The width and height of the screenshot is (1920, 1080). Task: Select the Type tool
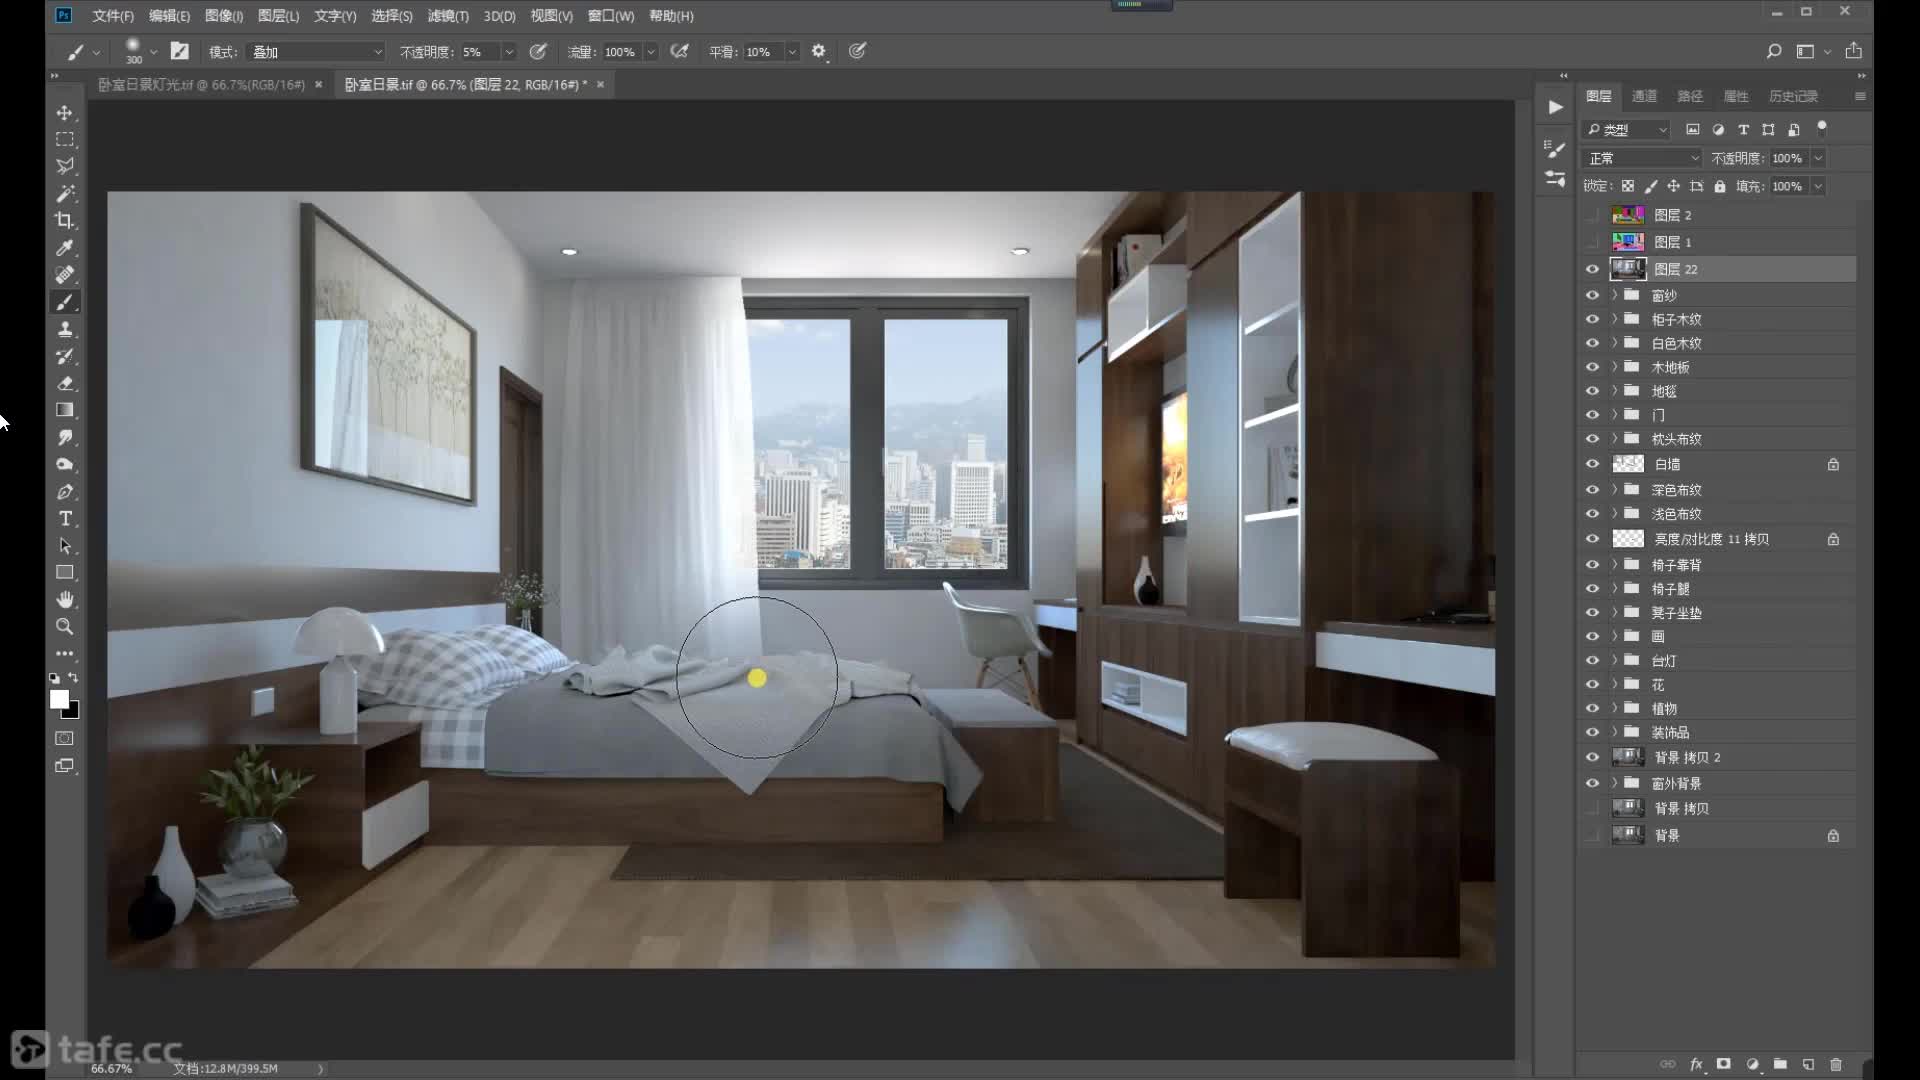pos(65,518)
